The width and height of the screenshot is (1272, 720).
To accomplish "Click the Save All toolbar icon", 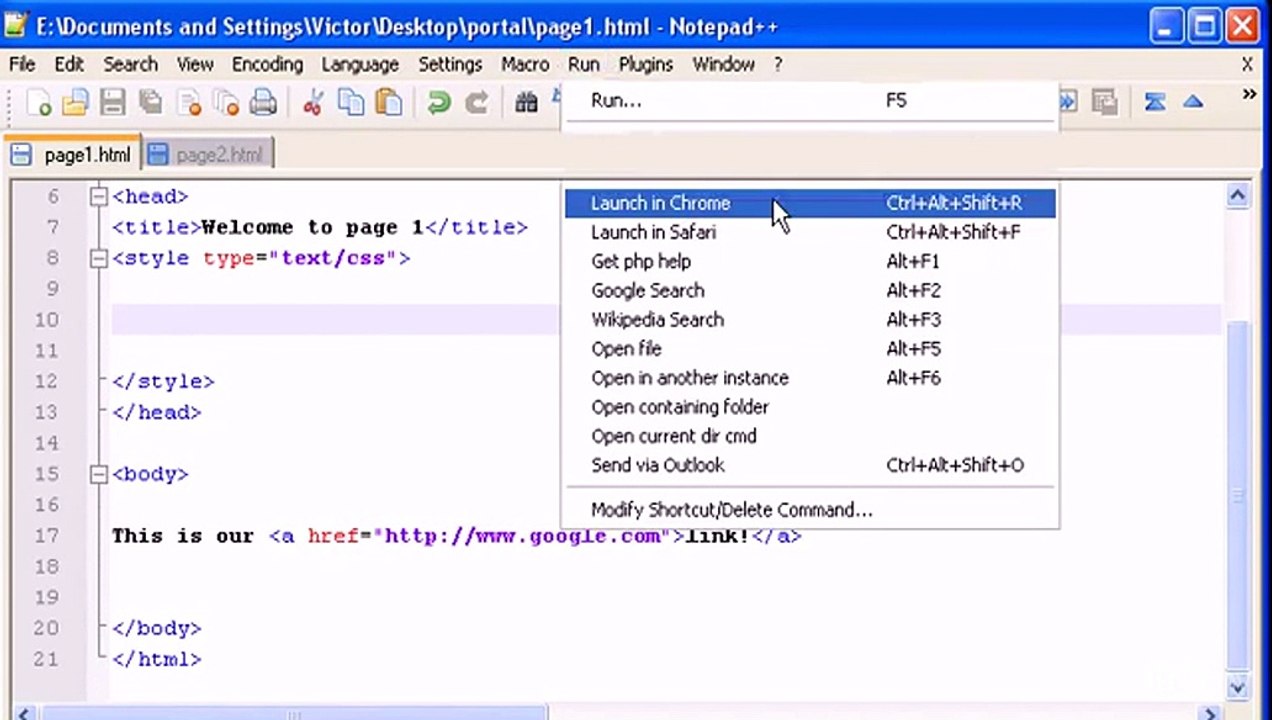I will pos(151,102).
